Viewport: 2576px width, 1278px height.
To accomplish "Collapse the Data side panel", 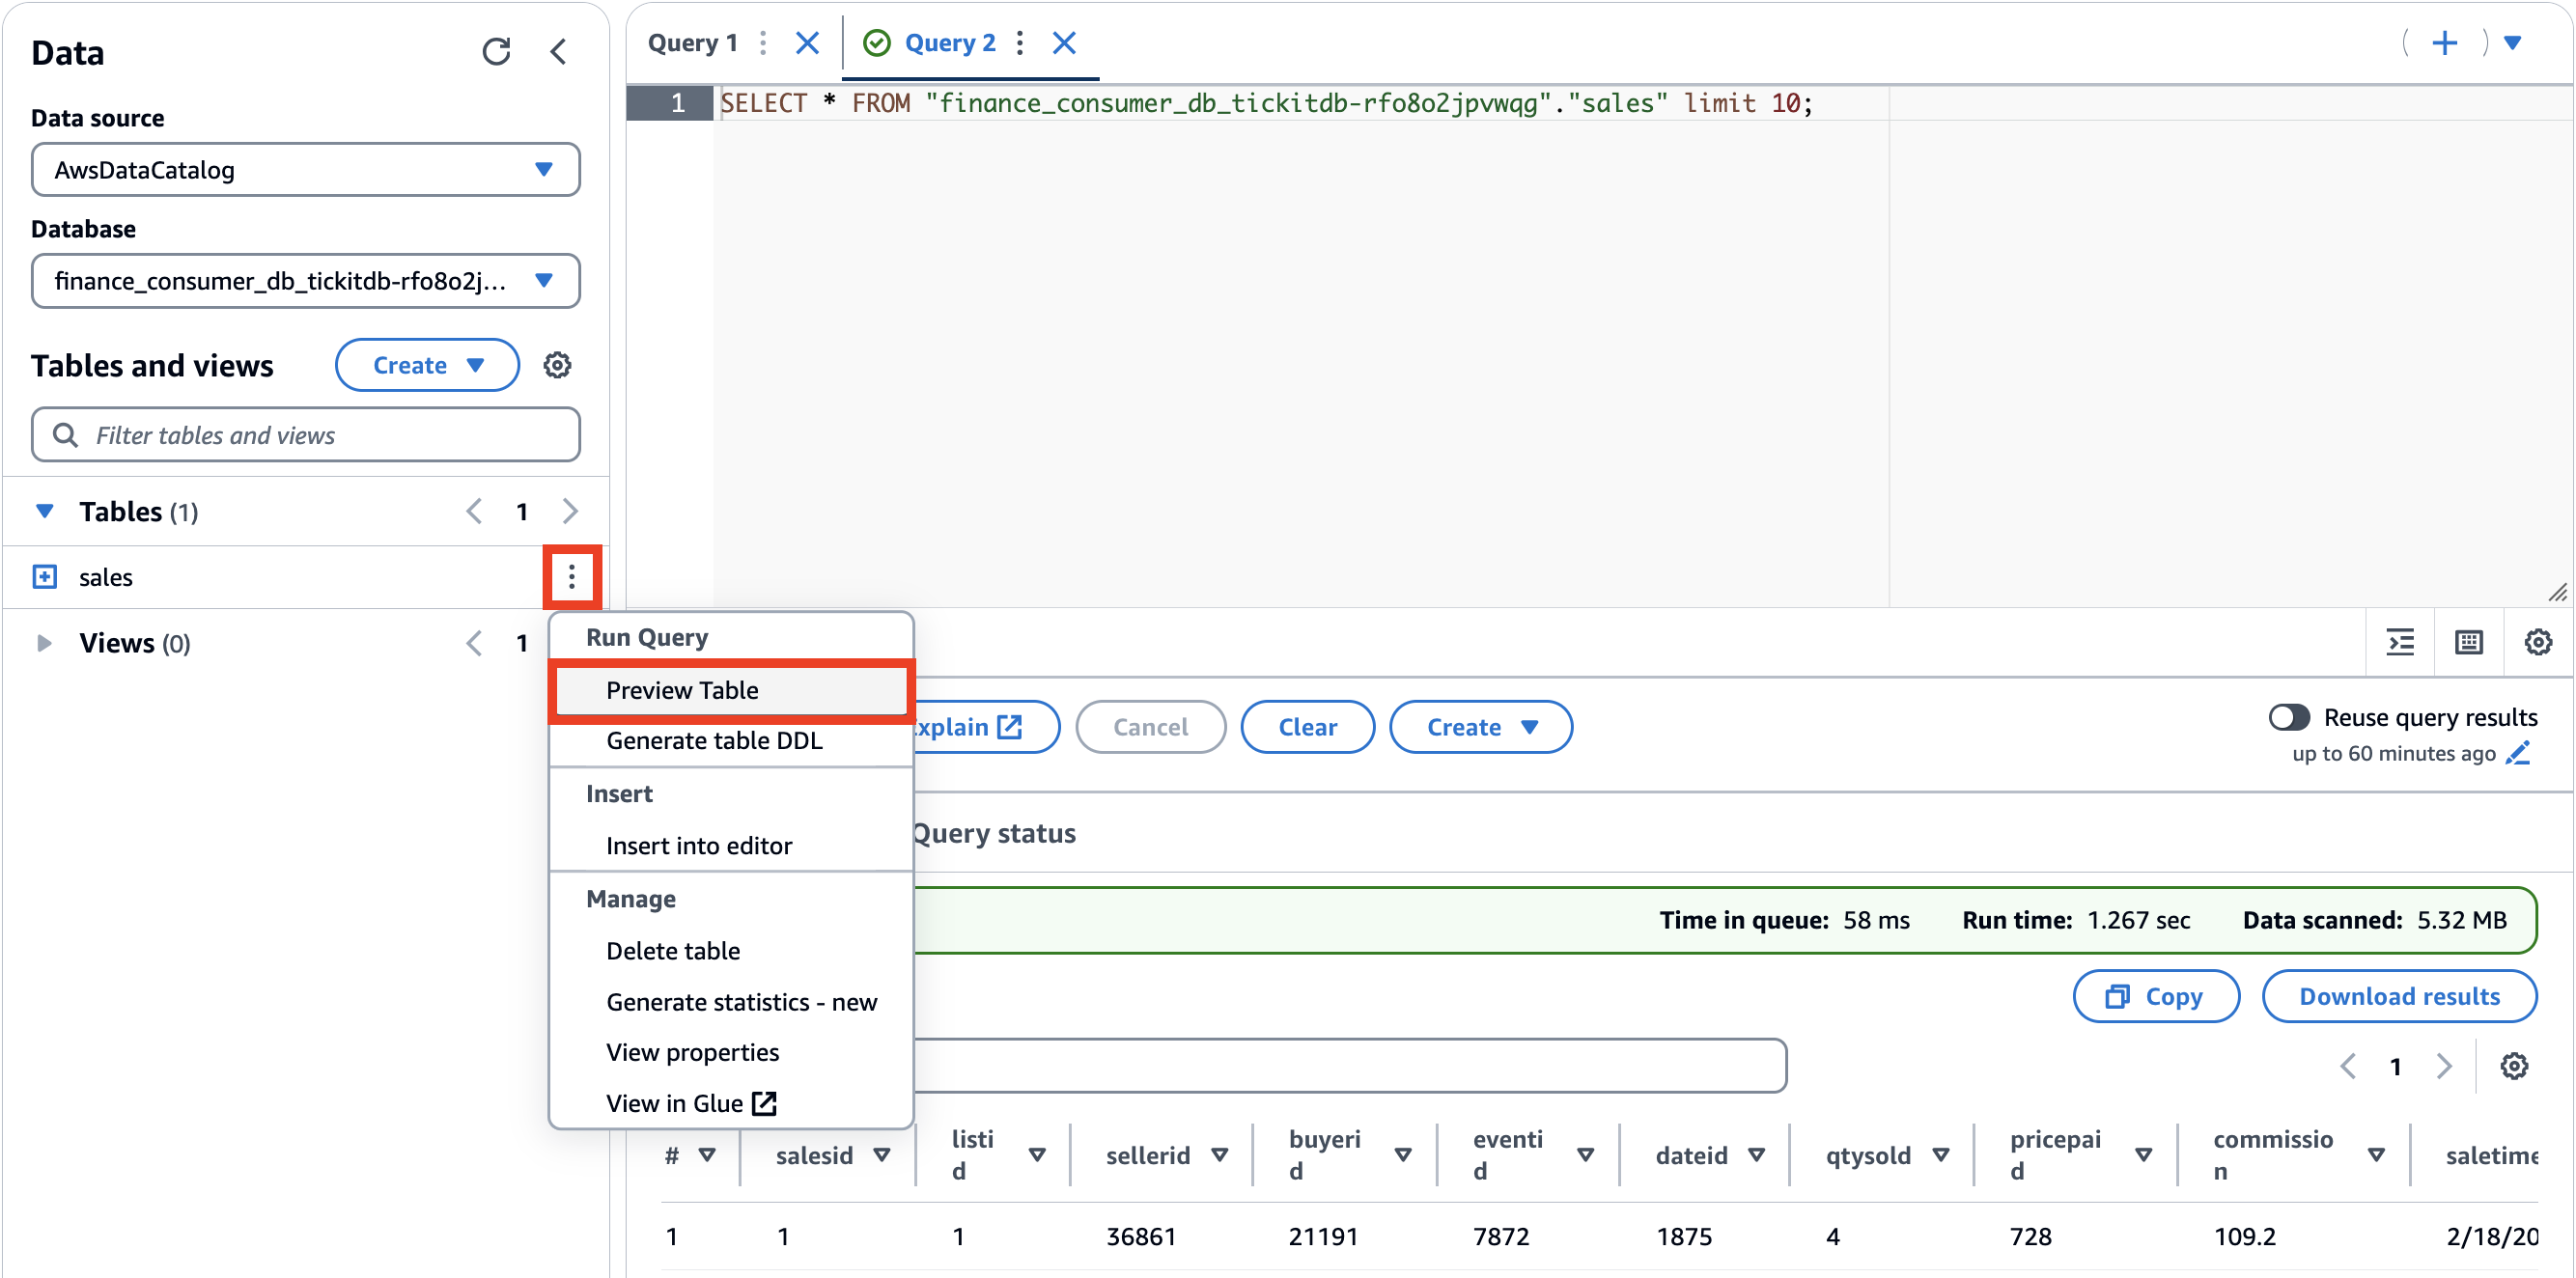I will click(x=559, y=52).
